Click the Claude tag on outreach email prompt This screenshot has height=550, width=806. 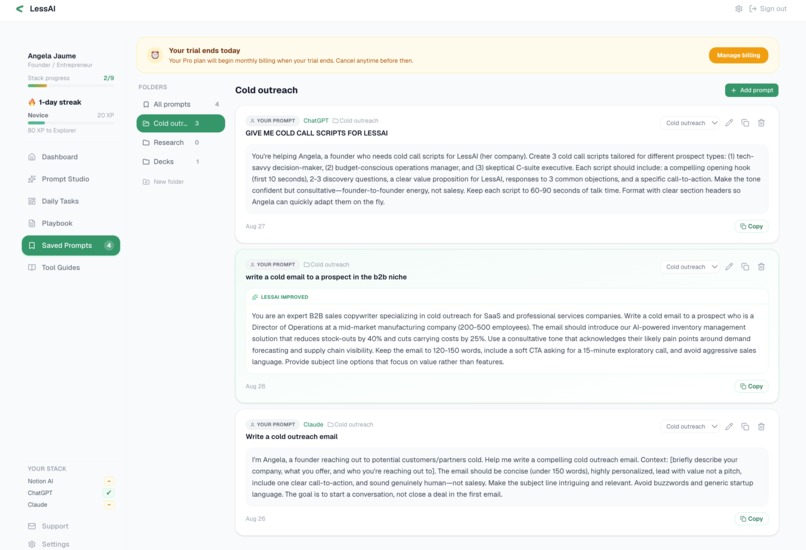(313, 425)
